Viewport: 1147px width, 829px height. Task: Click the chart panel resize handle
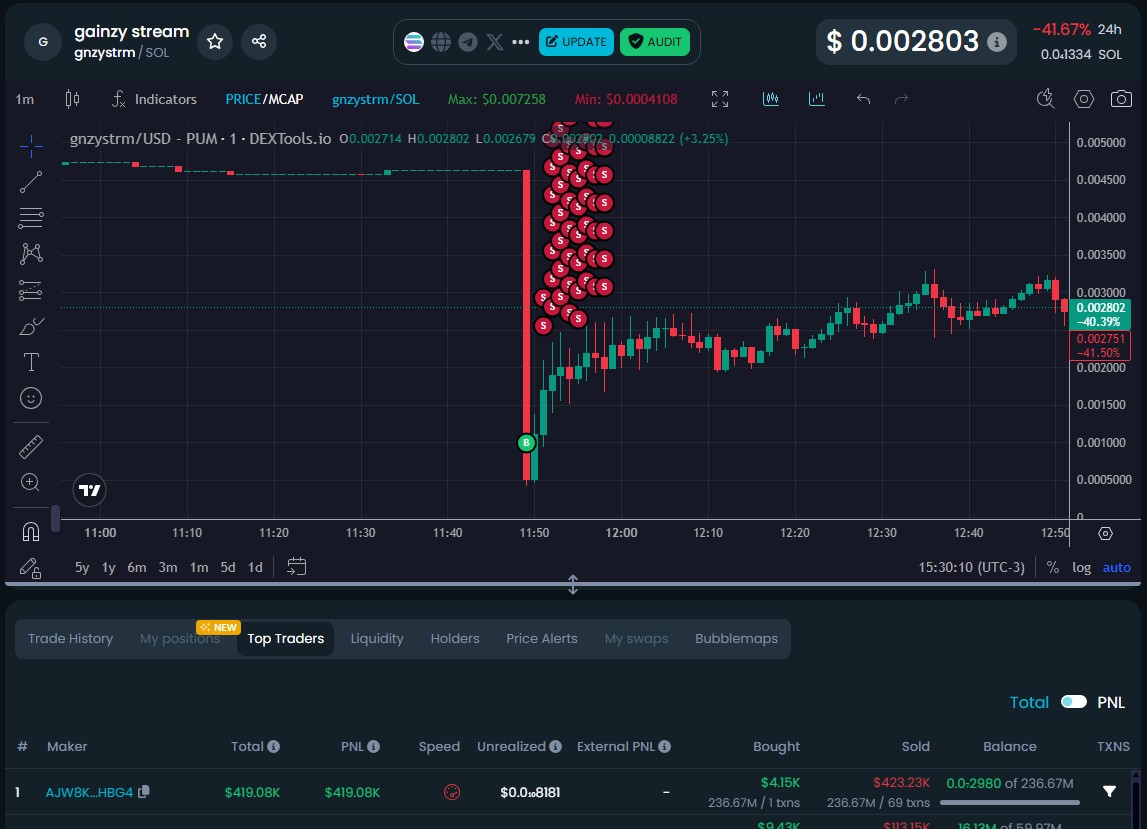pyautogui.click(x=573, y=585)
